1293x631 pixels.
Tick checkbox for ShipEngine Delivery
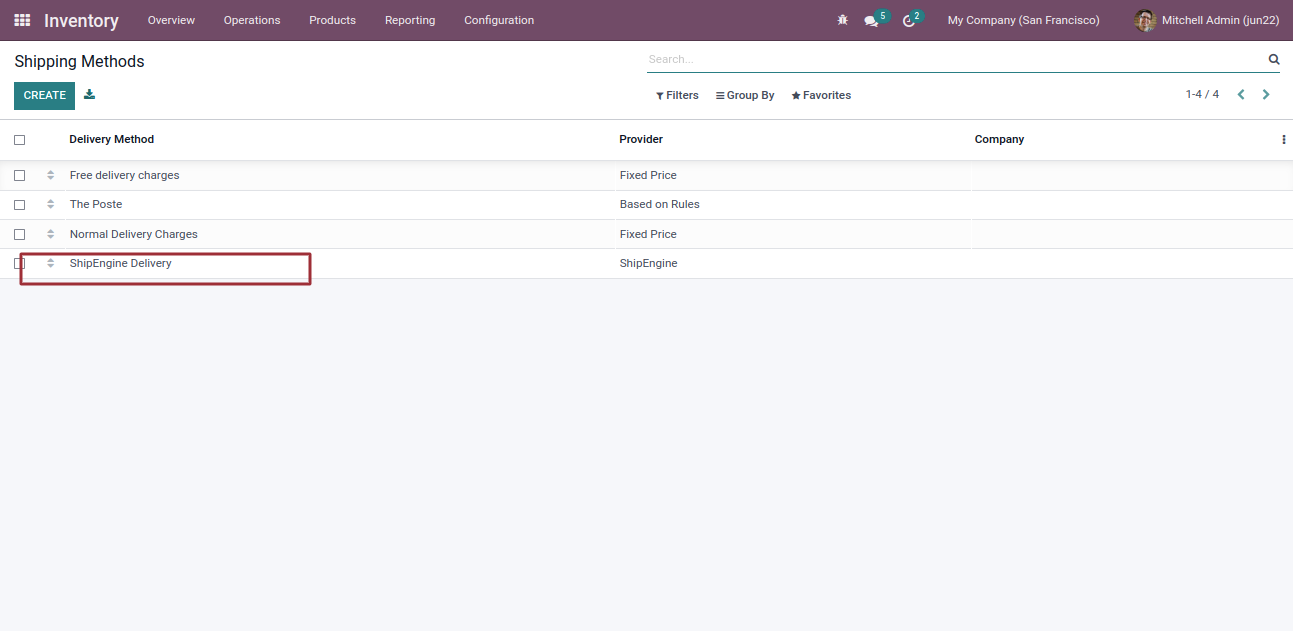(x=19, y=263)
